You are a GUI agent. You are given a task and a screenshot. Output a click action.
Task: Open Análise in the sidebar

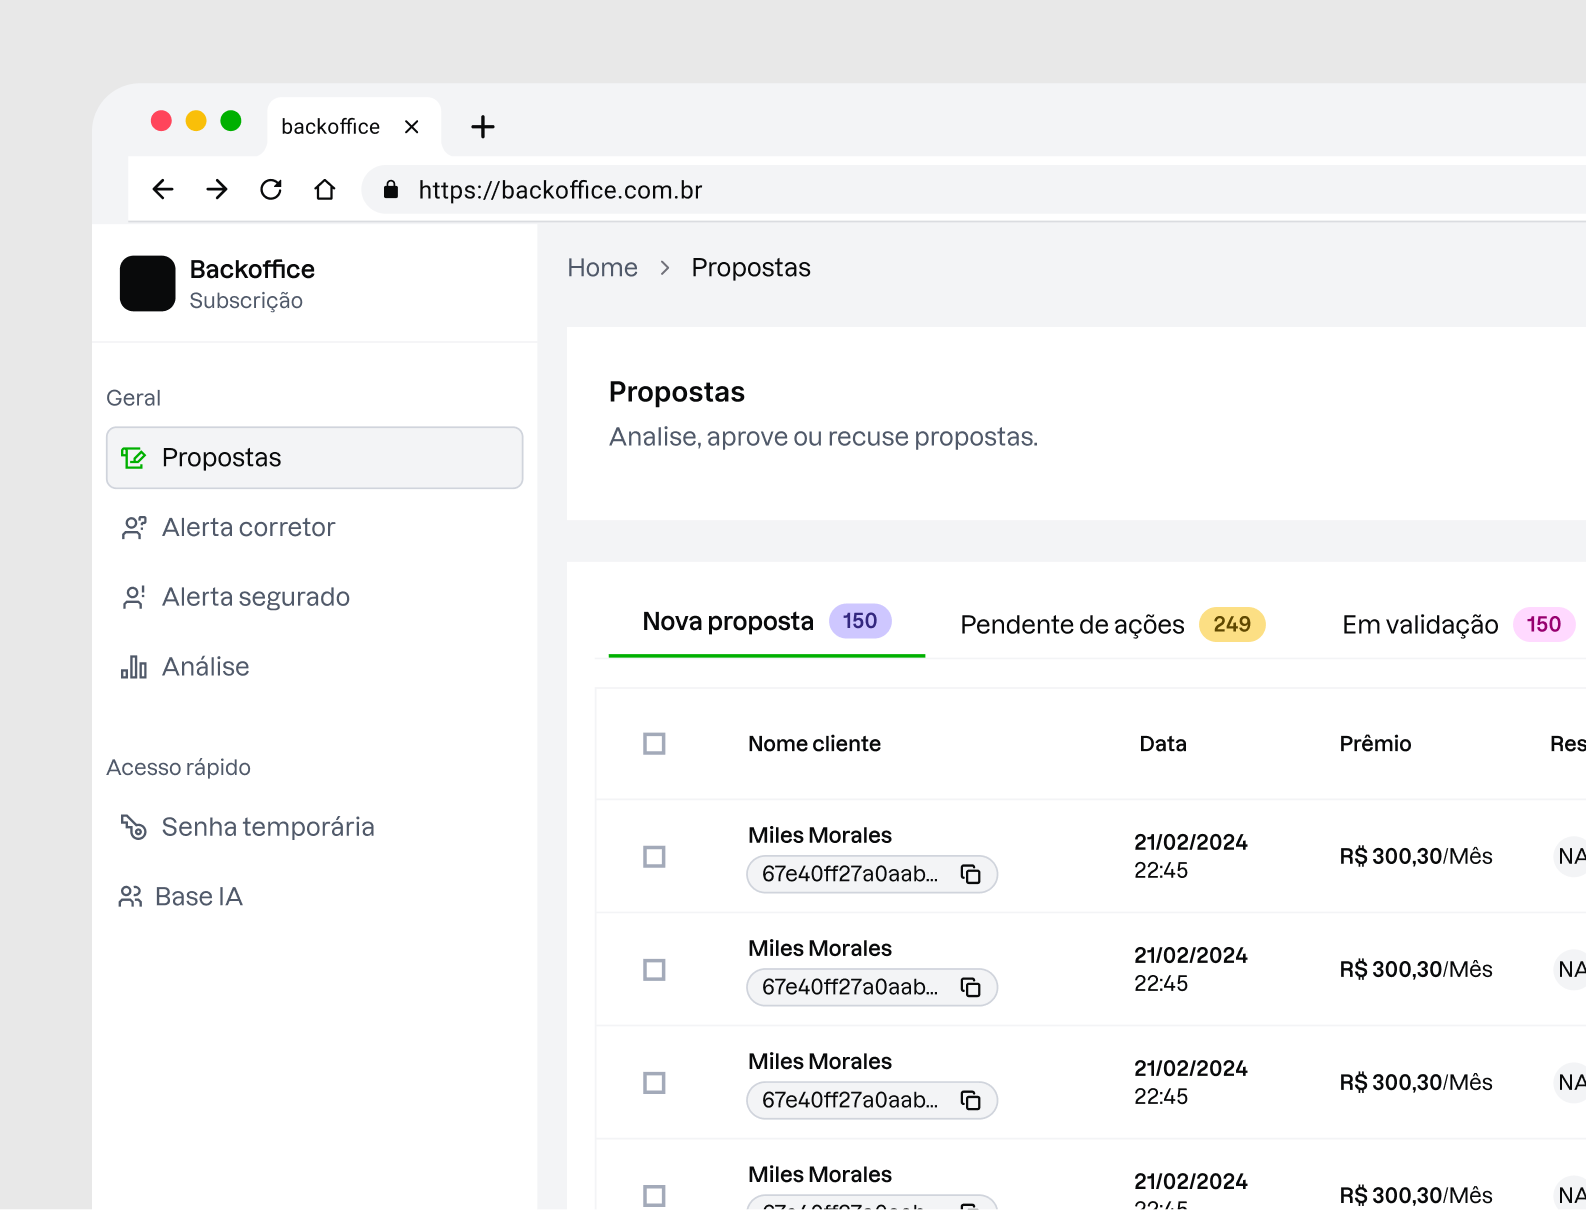point(314,667)
